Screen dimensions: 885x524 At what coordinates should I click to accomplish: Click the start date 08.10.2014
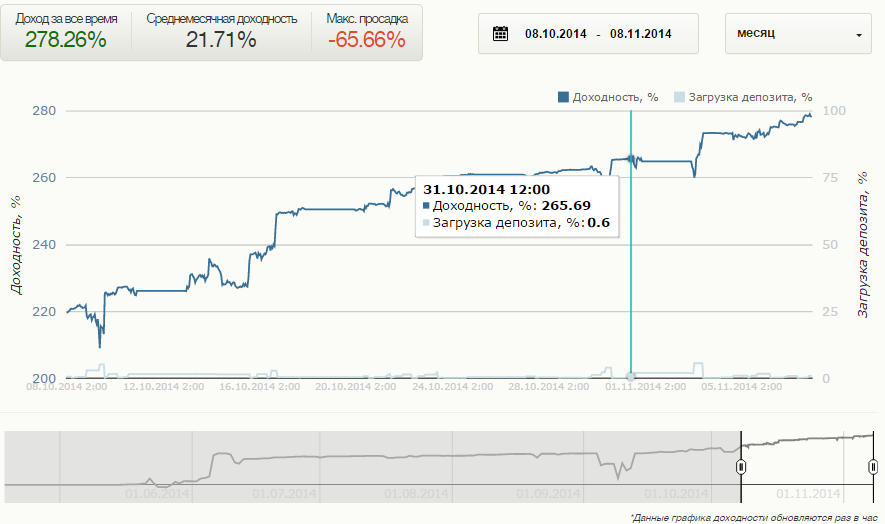[x=555, y=35]
